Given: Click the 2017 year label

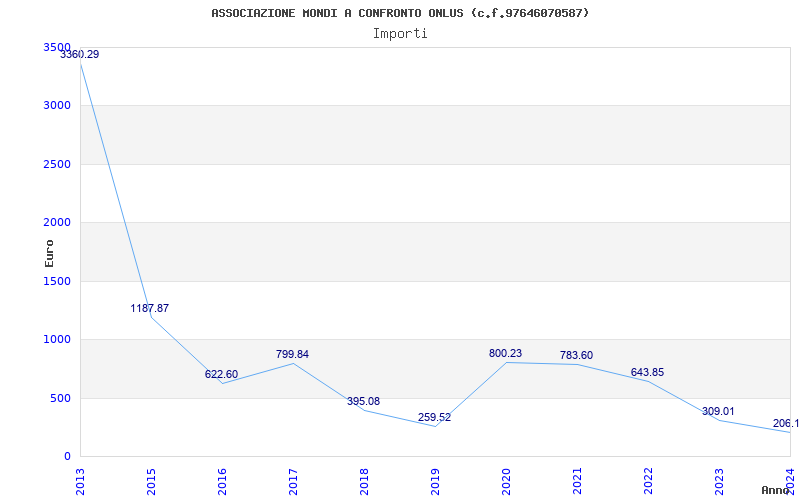Looking at the screenshot, I should pyautogui.click(x=293, y=482).
